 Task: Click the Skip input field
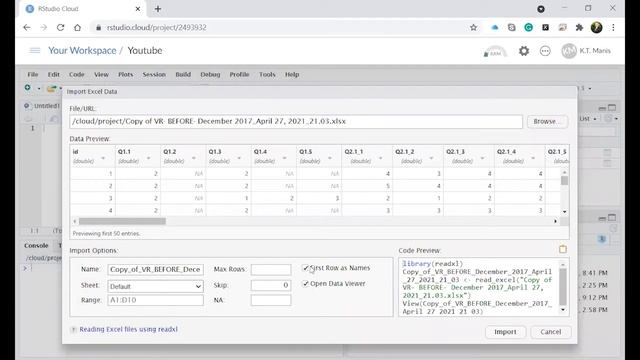click(271, 285)
